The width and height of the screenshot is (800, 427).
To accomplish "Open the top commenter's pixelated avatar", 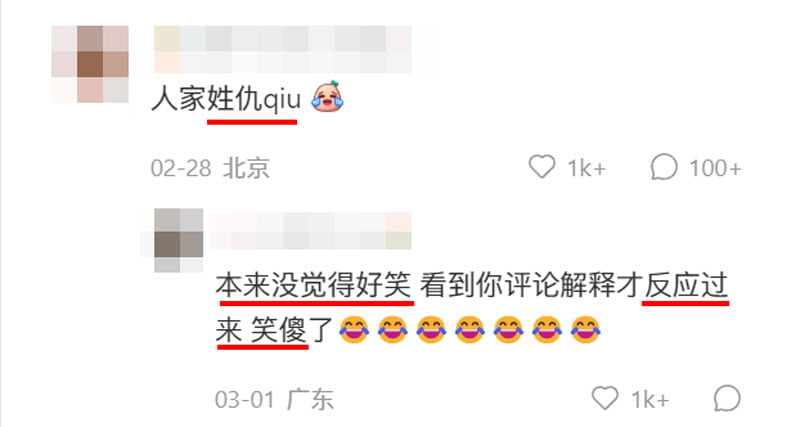I will pyautogui.click(x=90, y=64).
